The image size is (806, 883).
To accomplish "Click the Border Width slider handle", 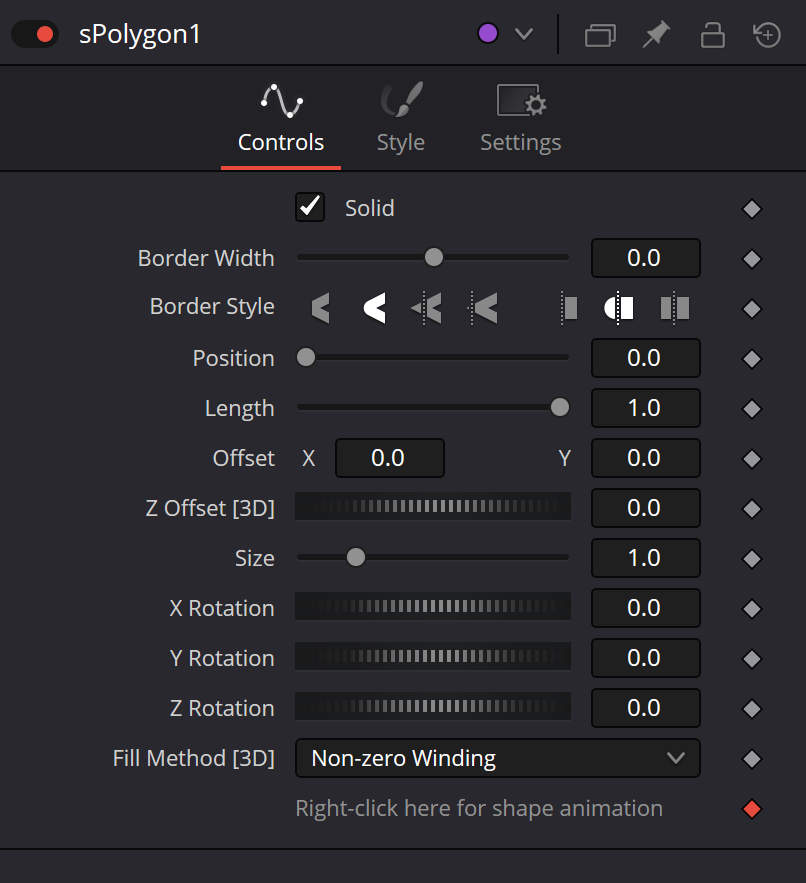I will 434,257.
